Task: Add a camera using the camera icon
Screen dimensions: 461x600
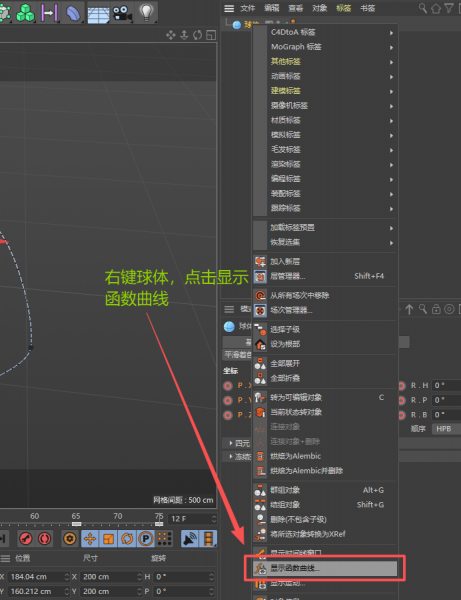Action: coord(122,13)
